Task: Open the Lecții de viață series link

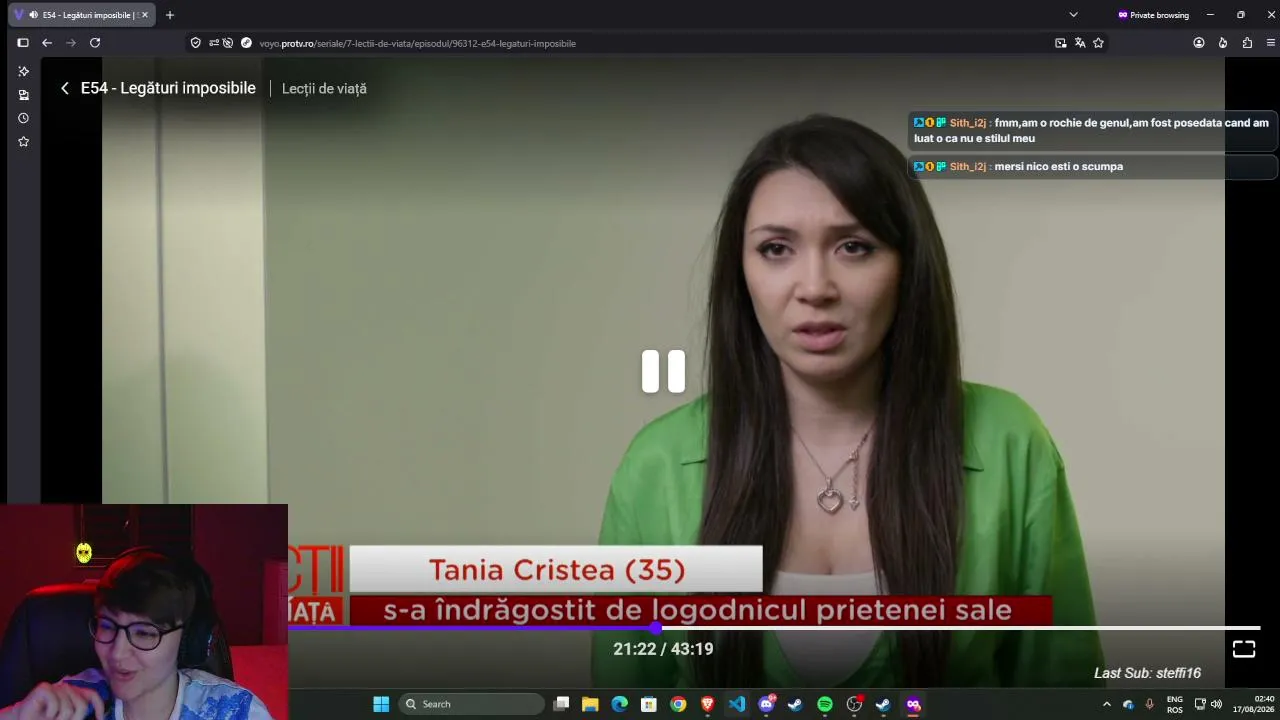Action: click(324, 88)
